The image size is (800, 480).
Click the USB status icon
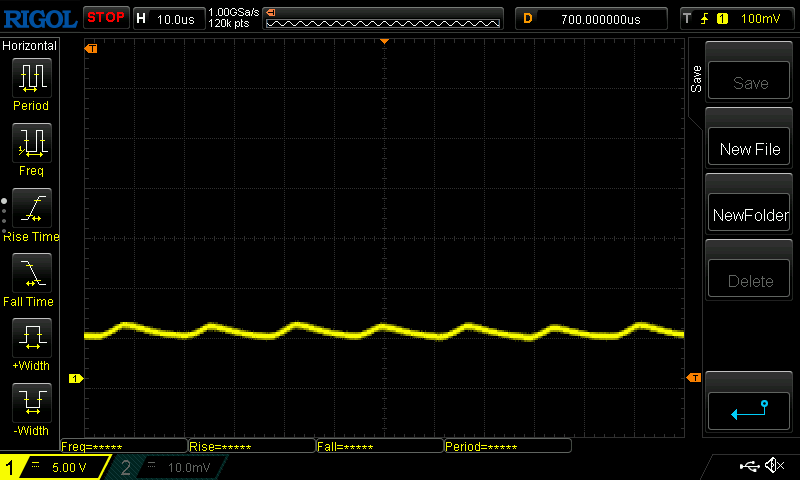(x=749, y=466)
